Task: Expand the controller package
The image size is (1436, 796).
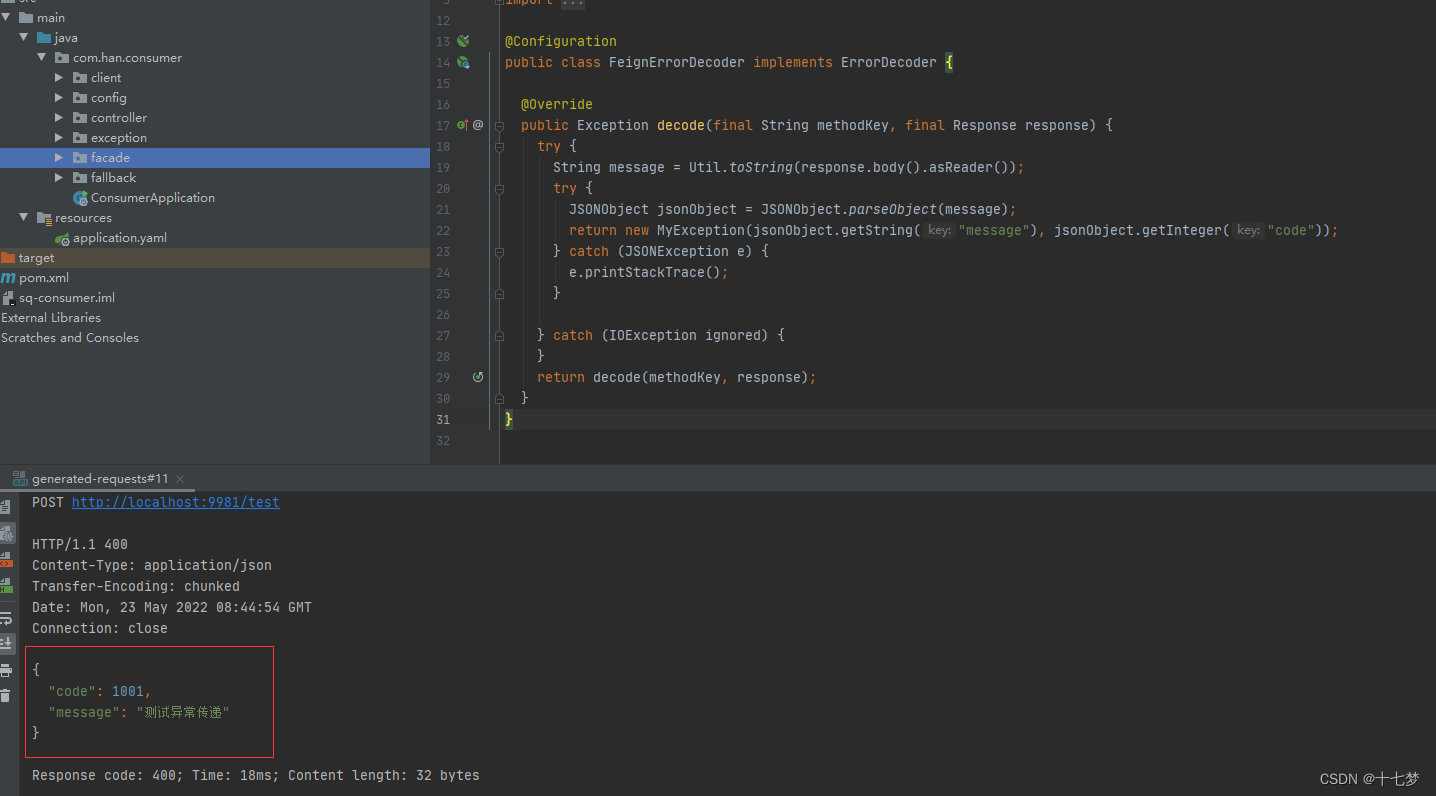Action: tap(60, 118)
